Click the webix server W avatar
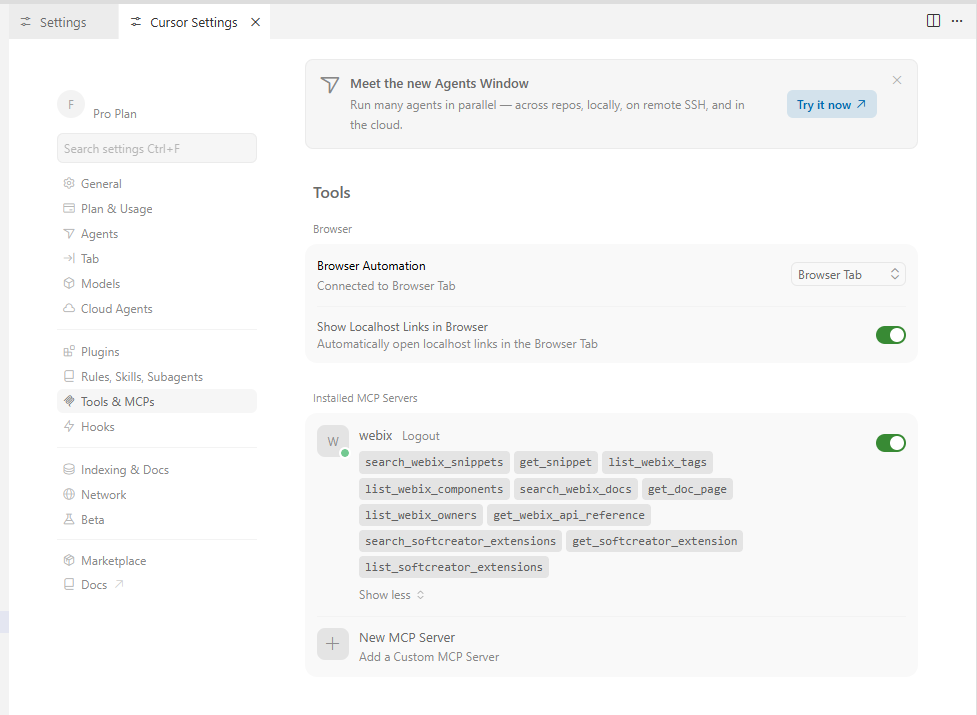 (333, 441)
